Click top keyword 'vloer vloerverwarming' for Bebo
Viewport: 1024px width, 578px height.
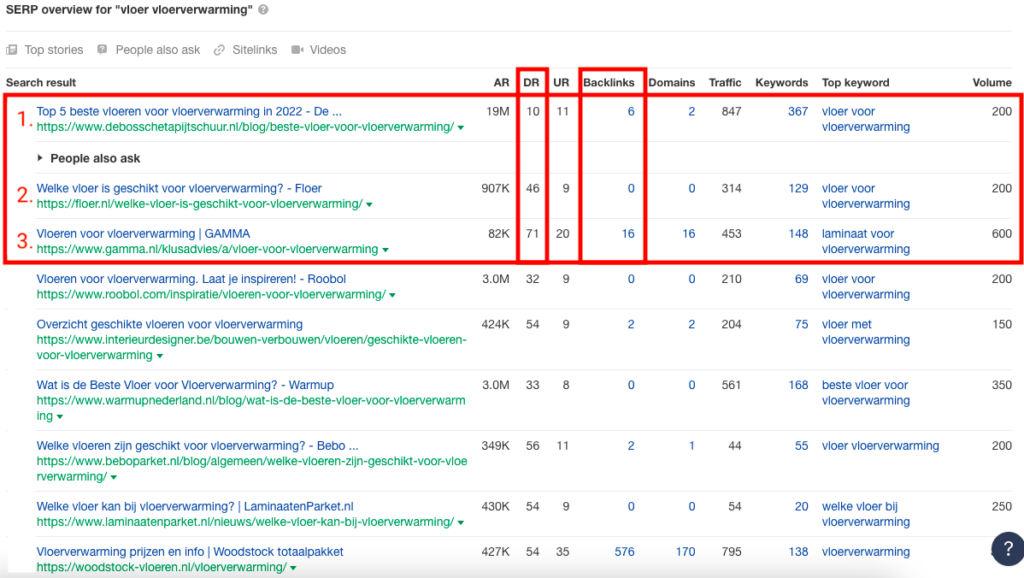[x=880, y=445]
